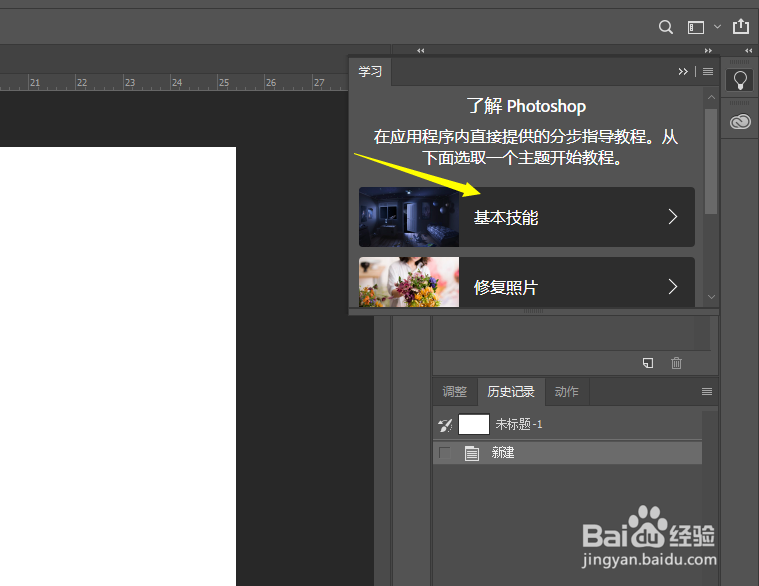Image resolution: width=759 pixels, height=586 pixels.
Task: Switch to the 动作 tab
Action: tap(566, 391)
